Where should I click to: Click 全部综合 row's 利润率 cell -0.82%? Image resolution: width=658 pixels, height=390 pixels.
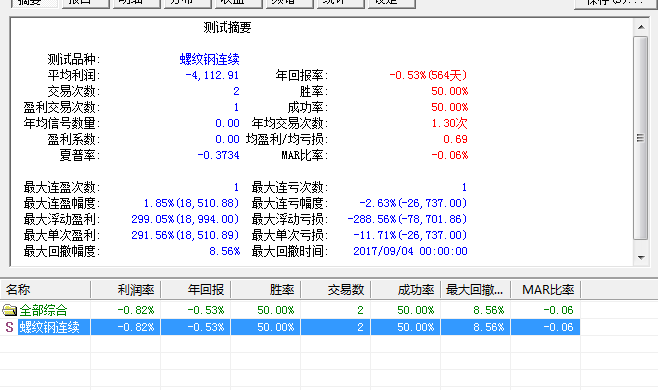(125, 310)
